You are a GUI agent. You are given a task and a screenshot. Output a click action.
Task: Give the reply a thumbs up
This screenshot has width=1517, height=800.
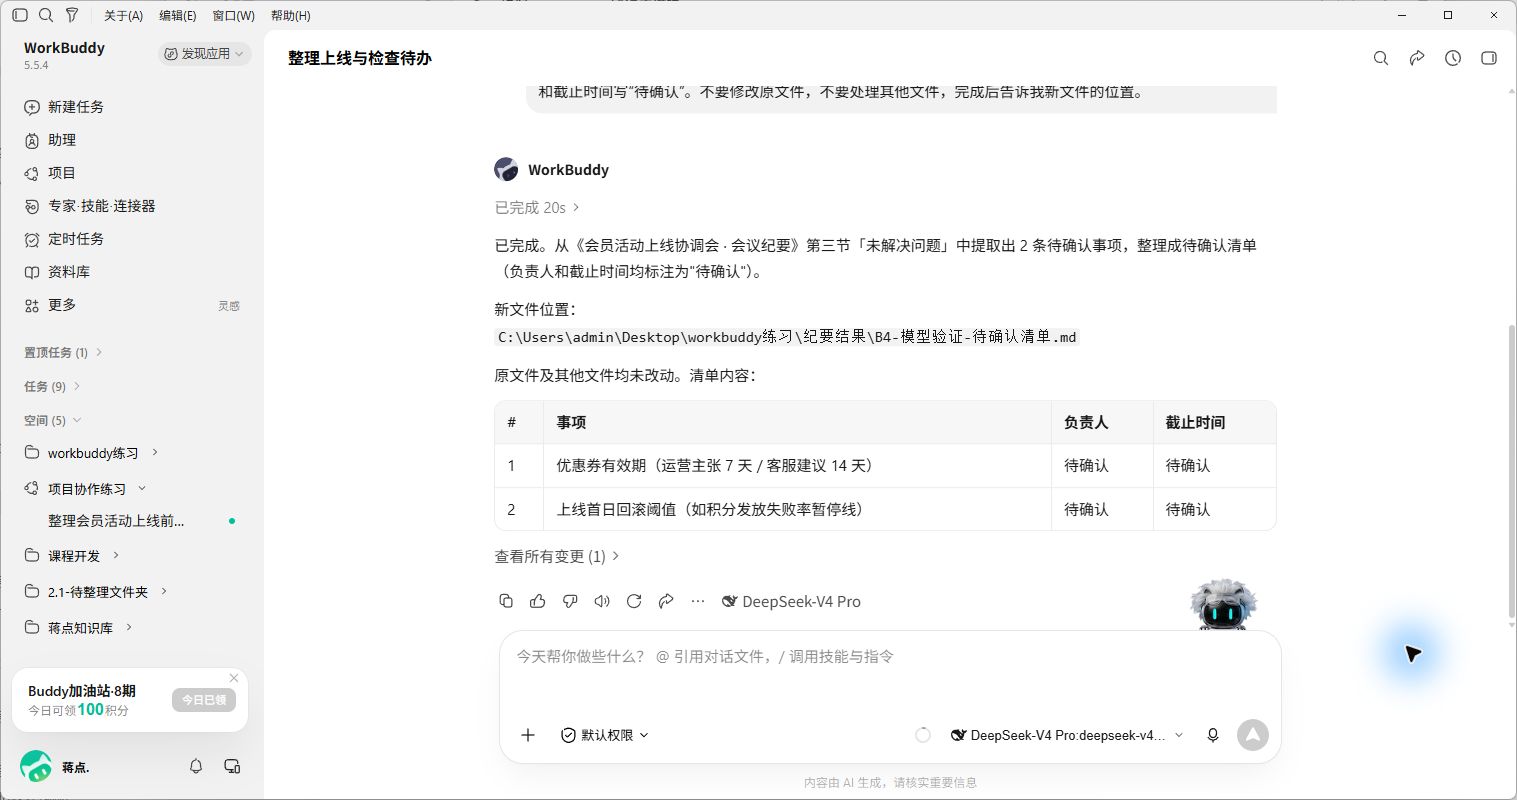[538, 601]
